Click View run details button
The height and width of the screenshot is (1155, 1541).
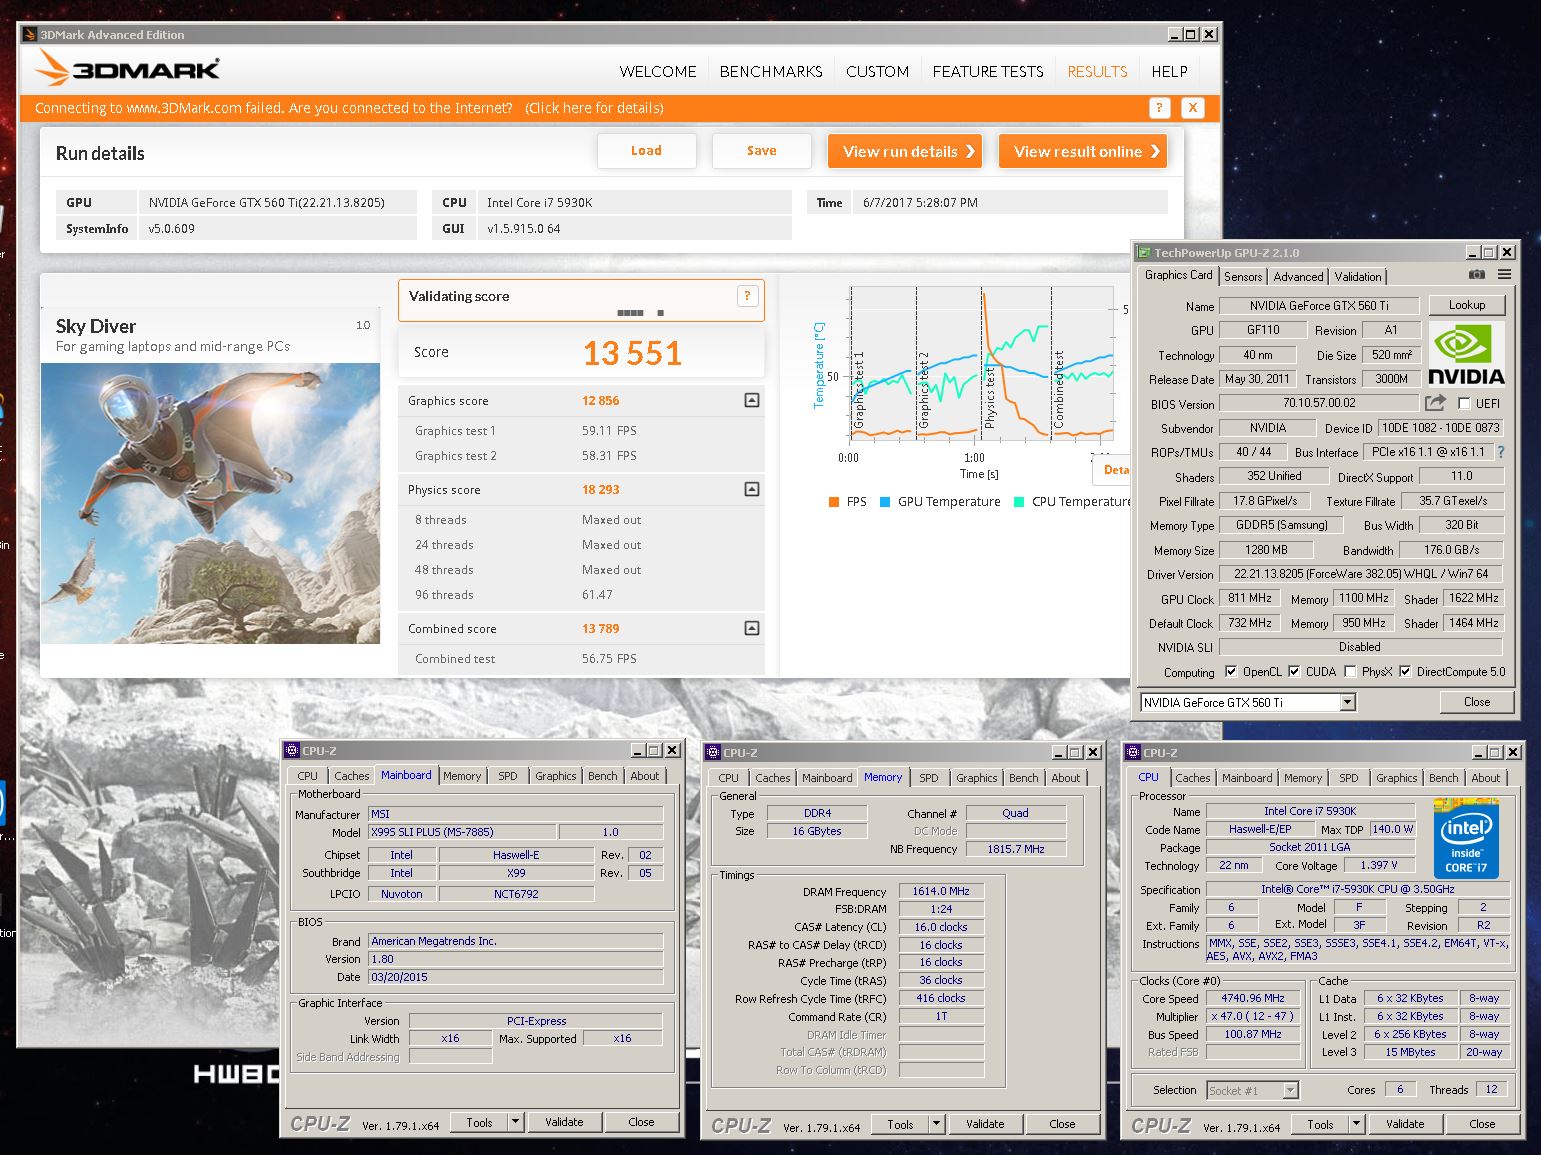[905, 152]
